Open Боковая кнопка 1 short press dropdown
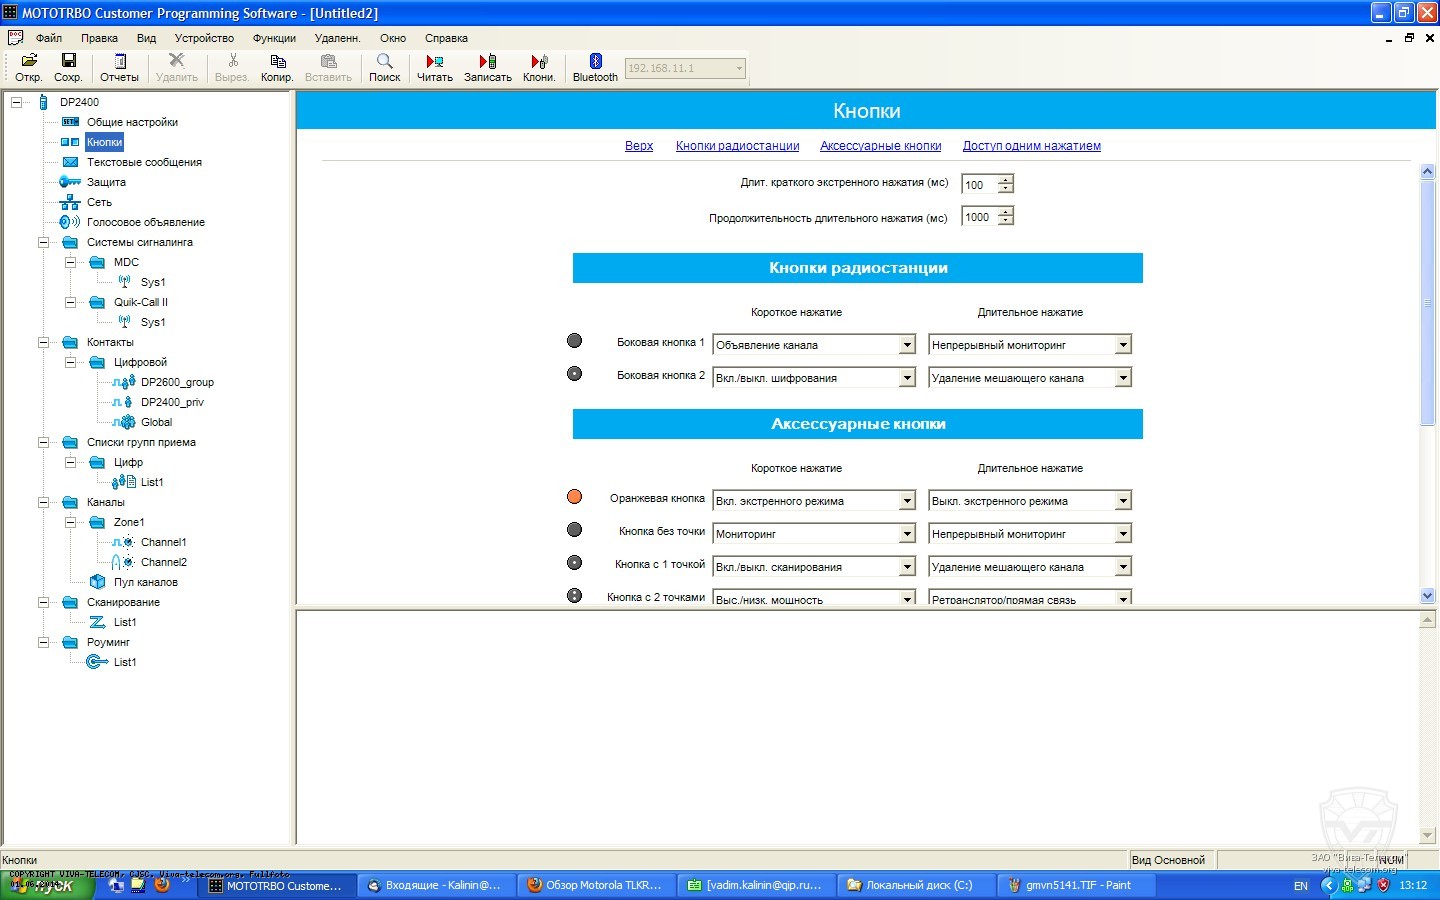This screenshot has height=900, width=1440. point(907,345)
